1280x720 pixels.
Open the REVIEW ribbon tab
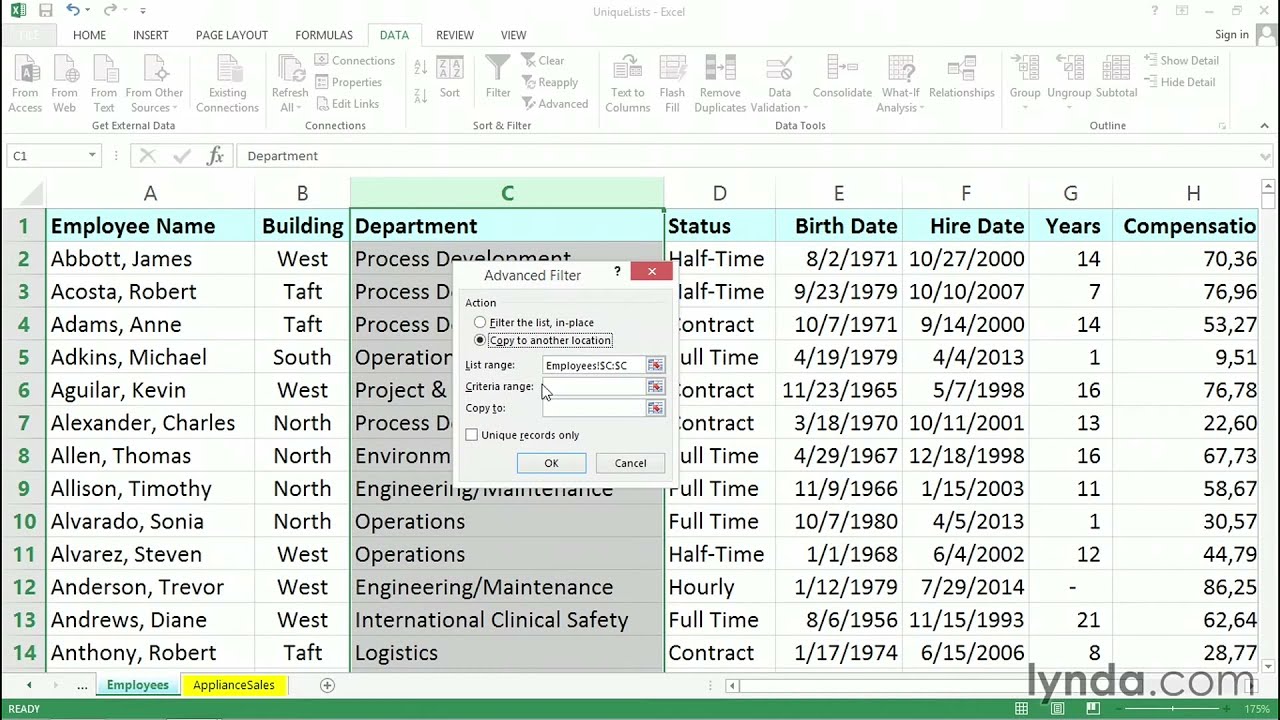point(455,35)
